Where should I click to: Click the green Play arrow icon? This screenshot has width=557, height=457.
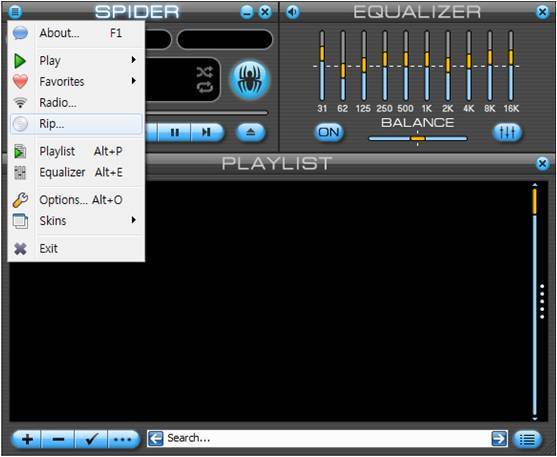pyautogui.click(x=20, y=61)
